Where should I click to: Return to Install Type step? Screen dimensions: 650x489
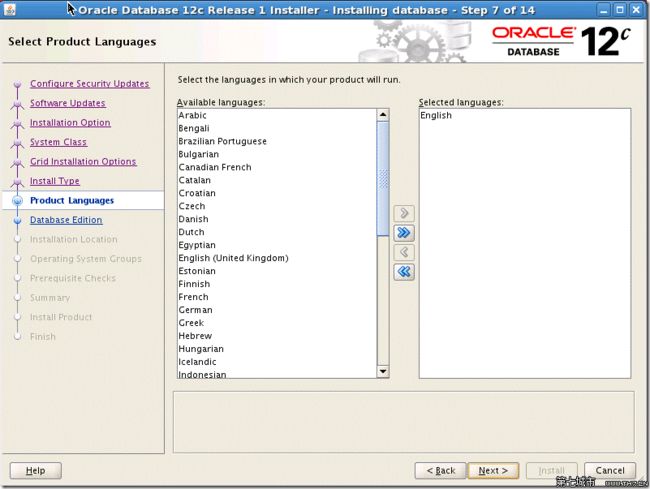coord(55,181)
